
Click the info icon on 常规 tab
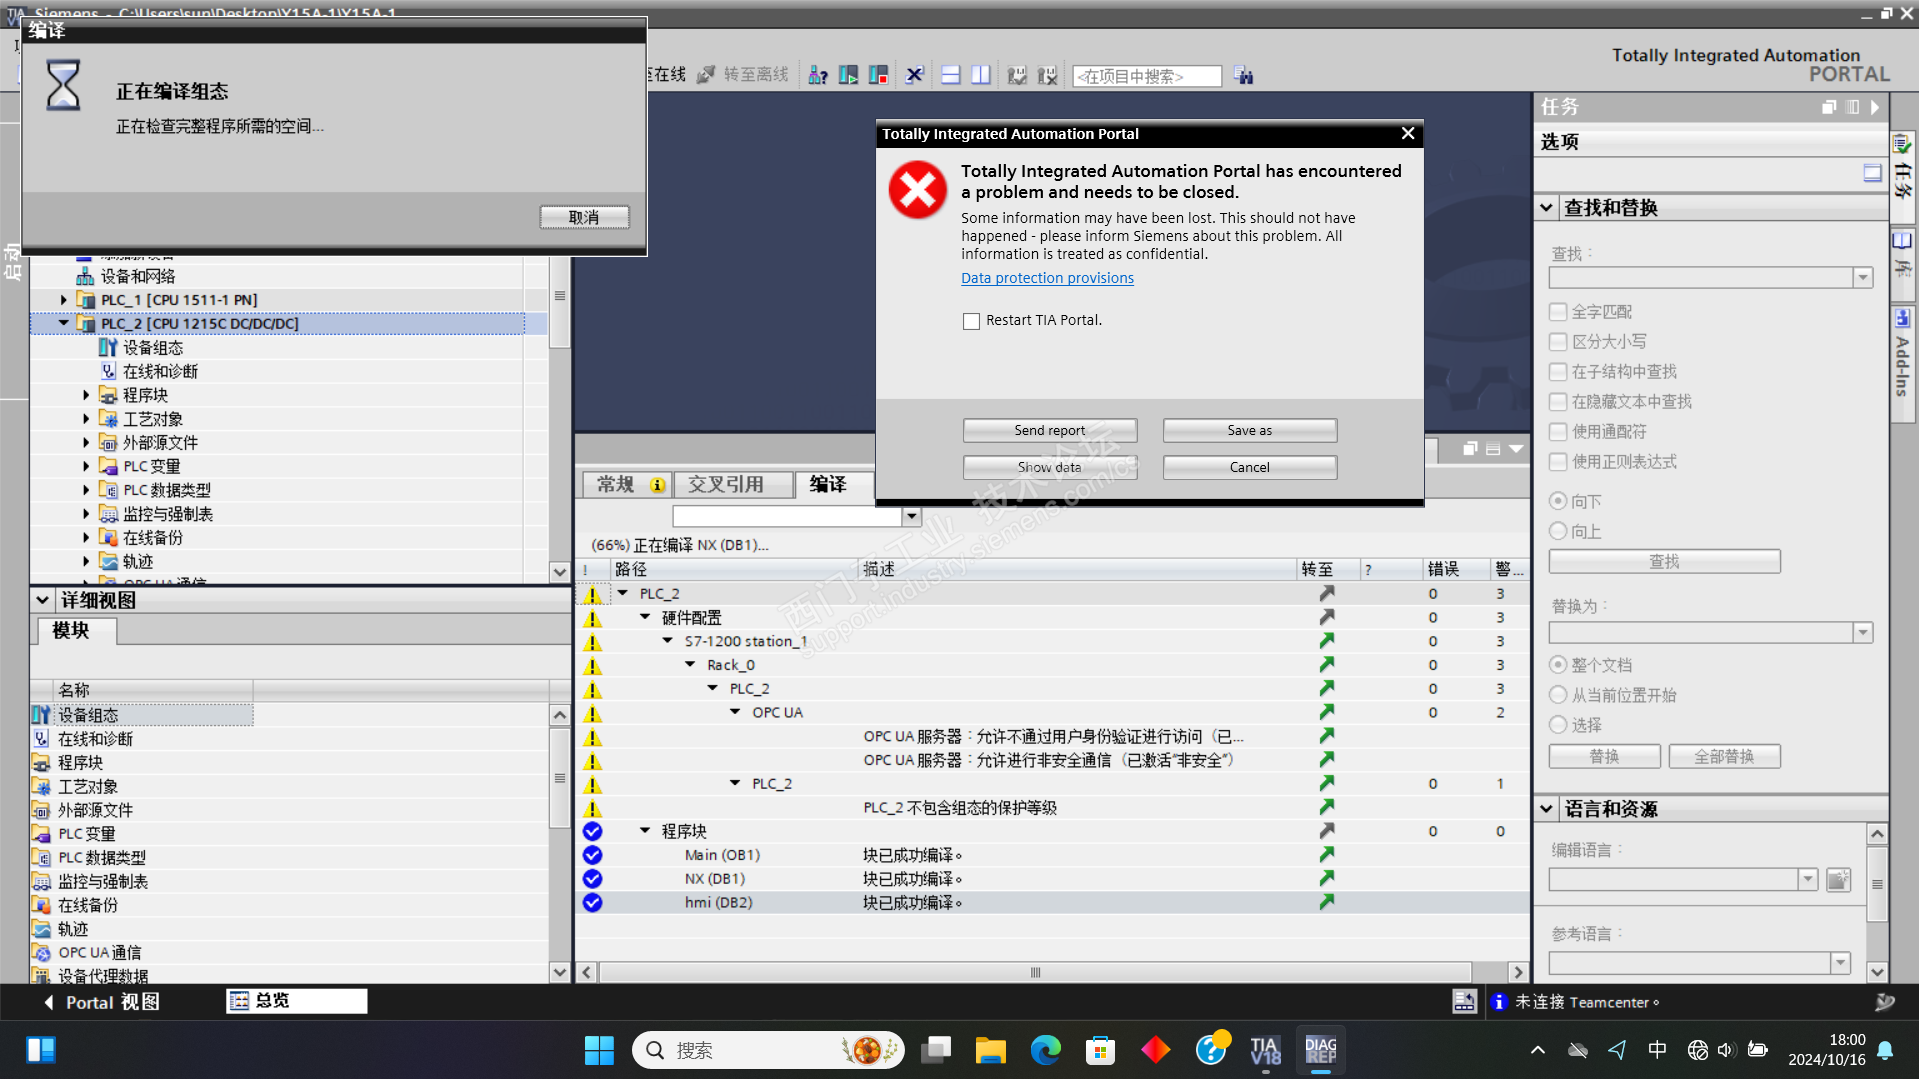click(x=657, y=485)
